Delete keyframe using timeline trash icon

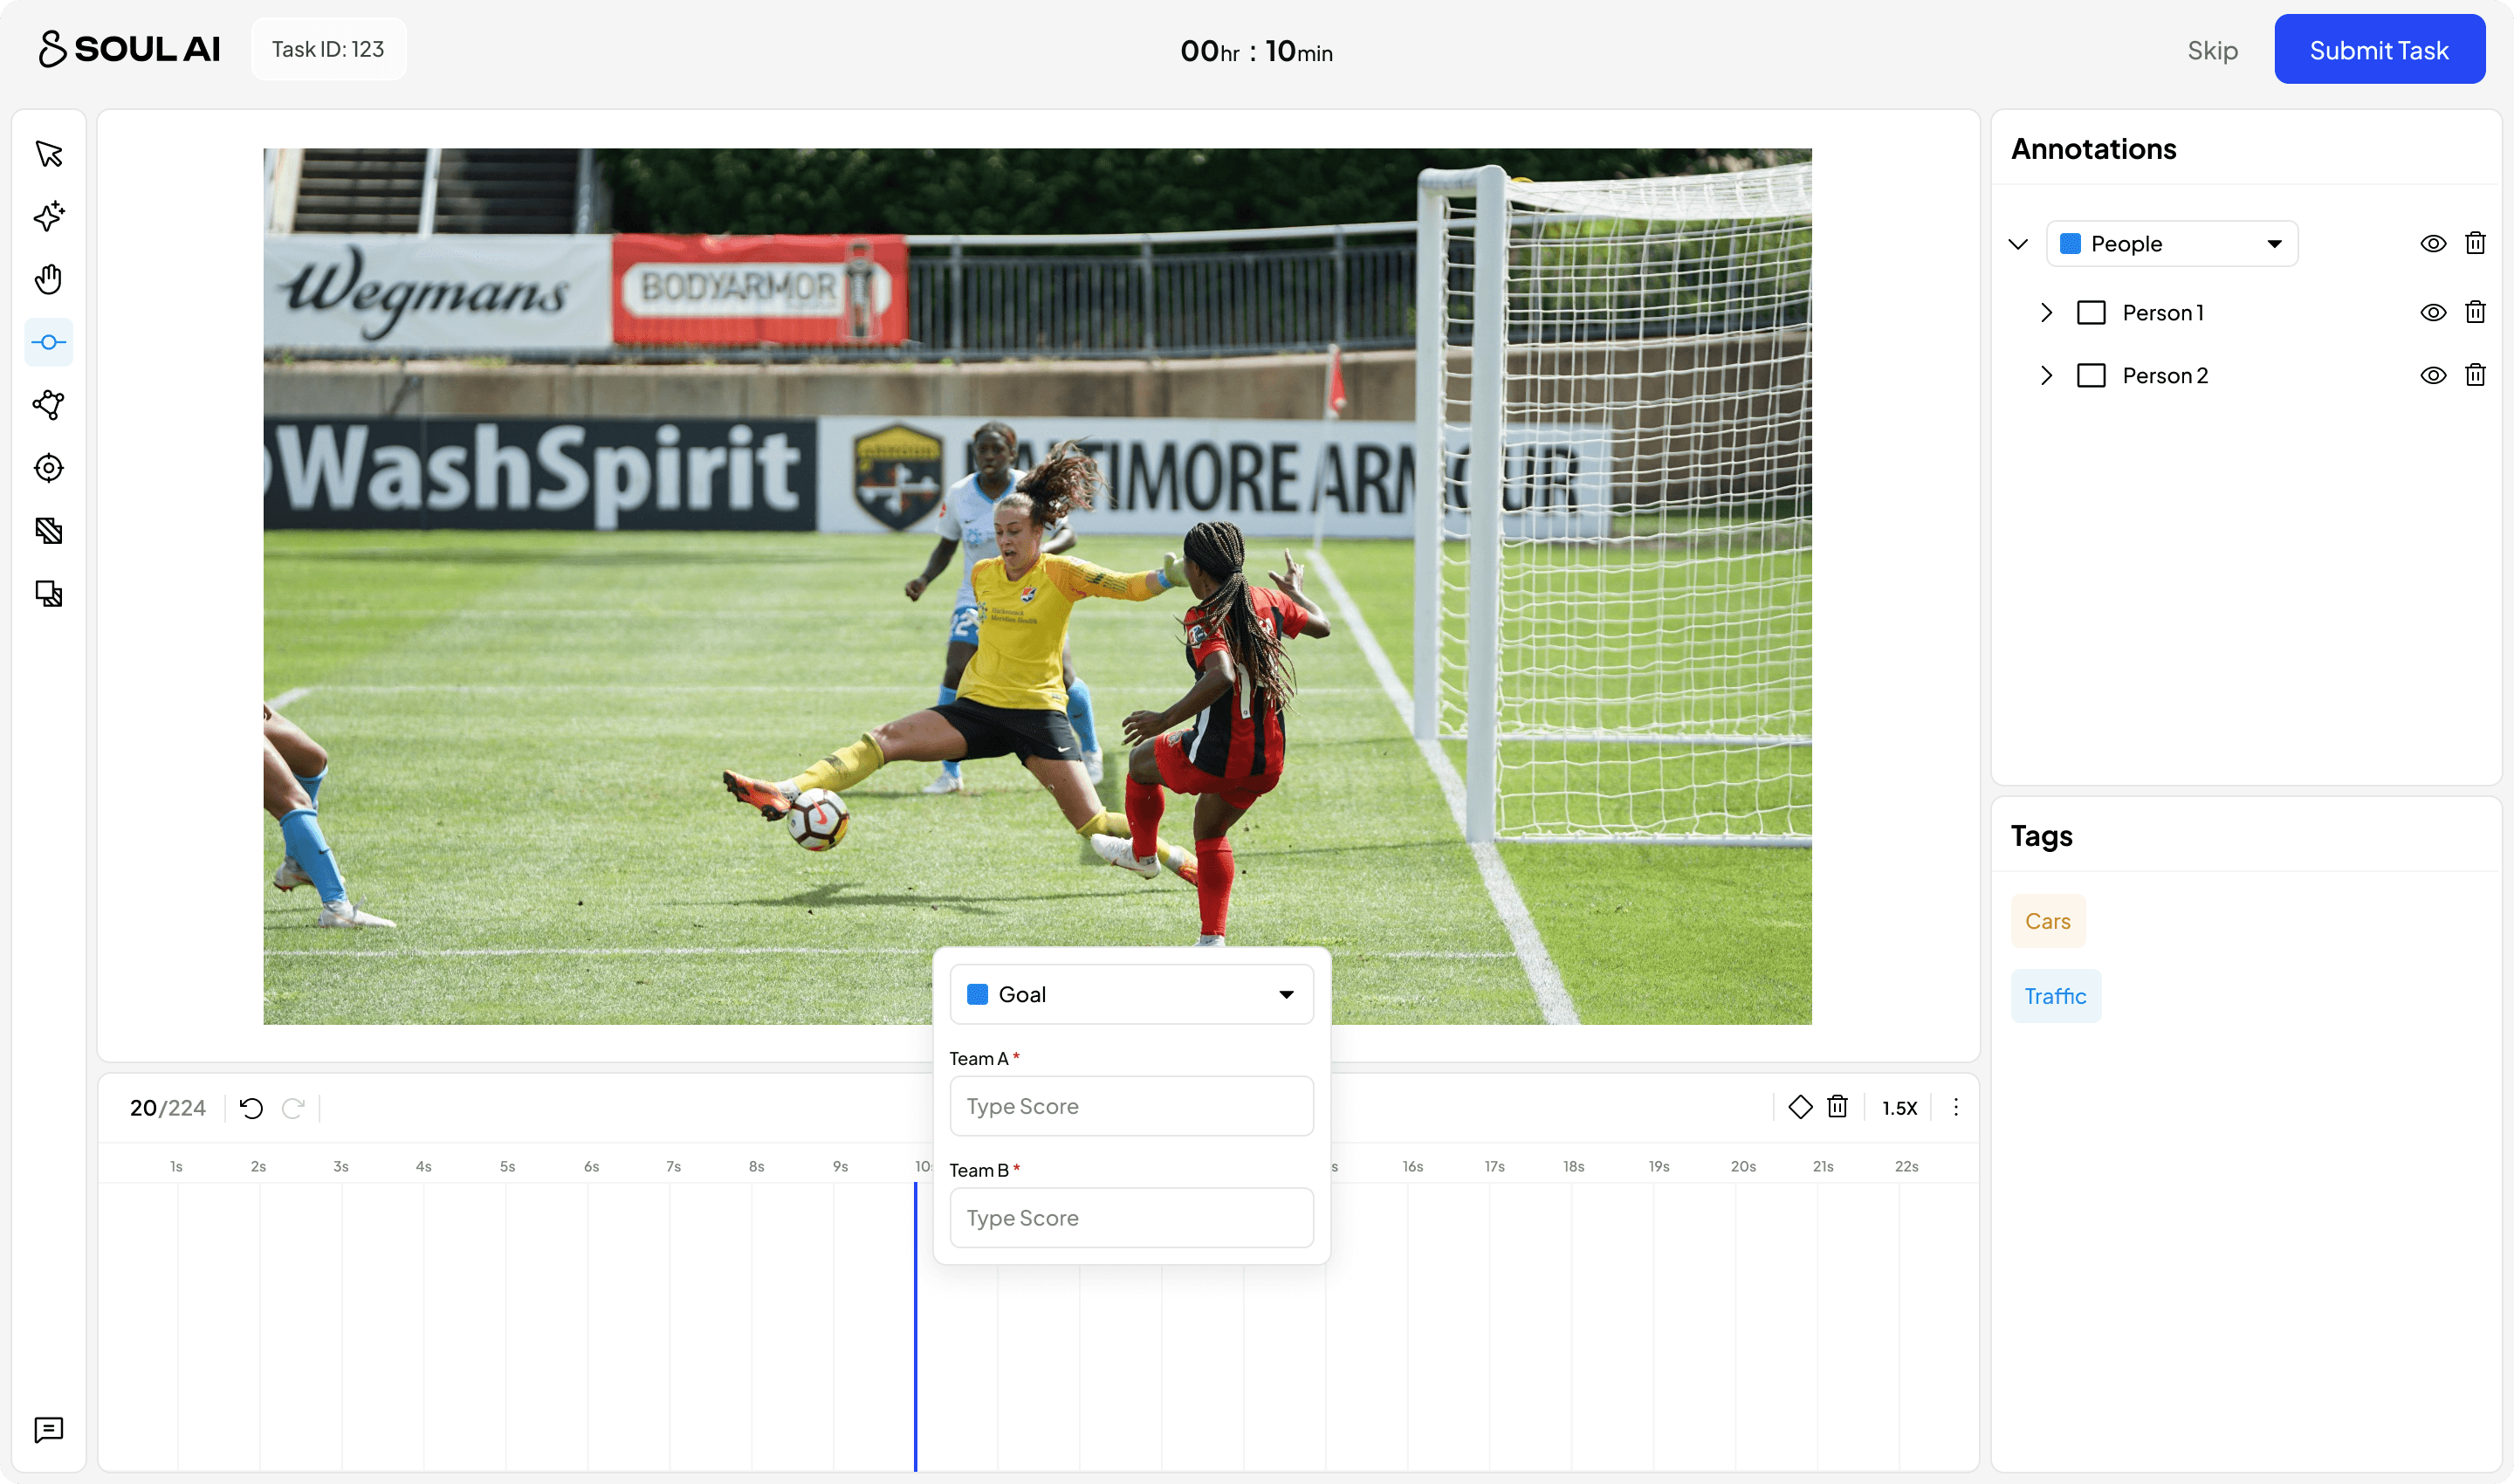tap(1837, 1107)
